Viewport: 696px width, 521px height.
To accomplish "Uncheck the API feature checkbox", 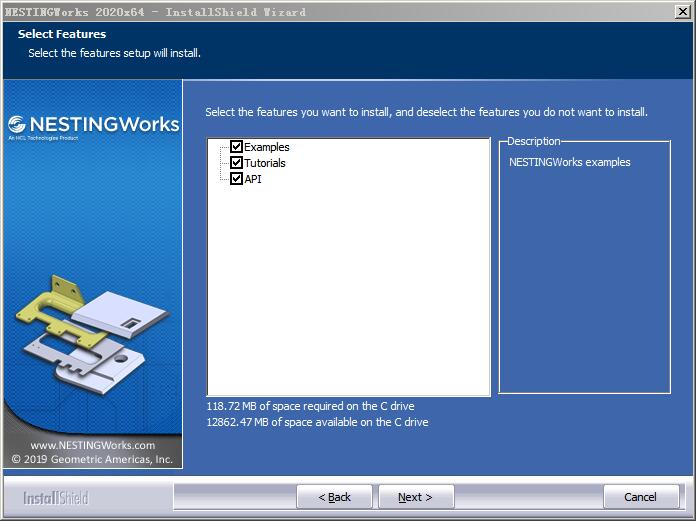I will (236, 178).
